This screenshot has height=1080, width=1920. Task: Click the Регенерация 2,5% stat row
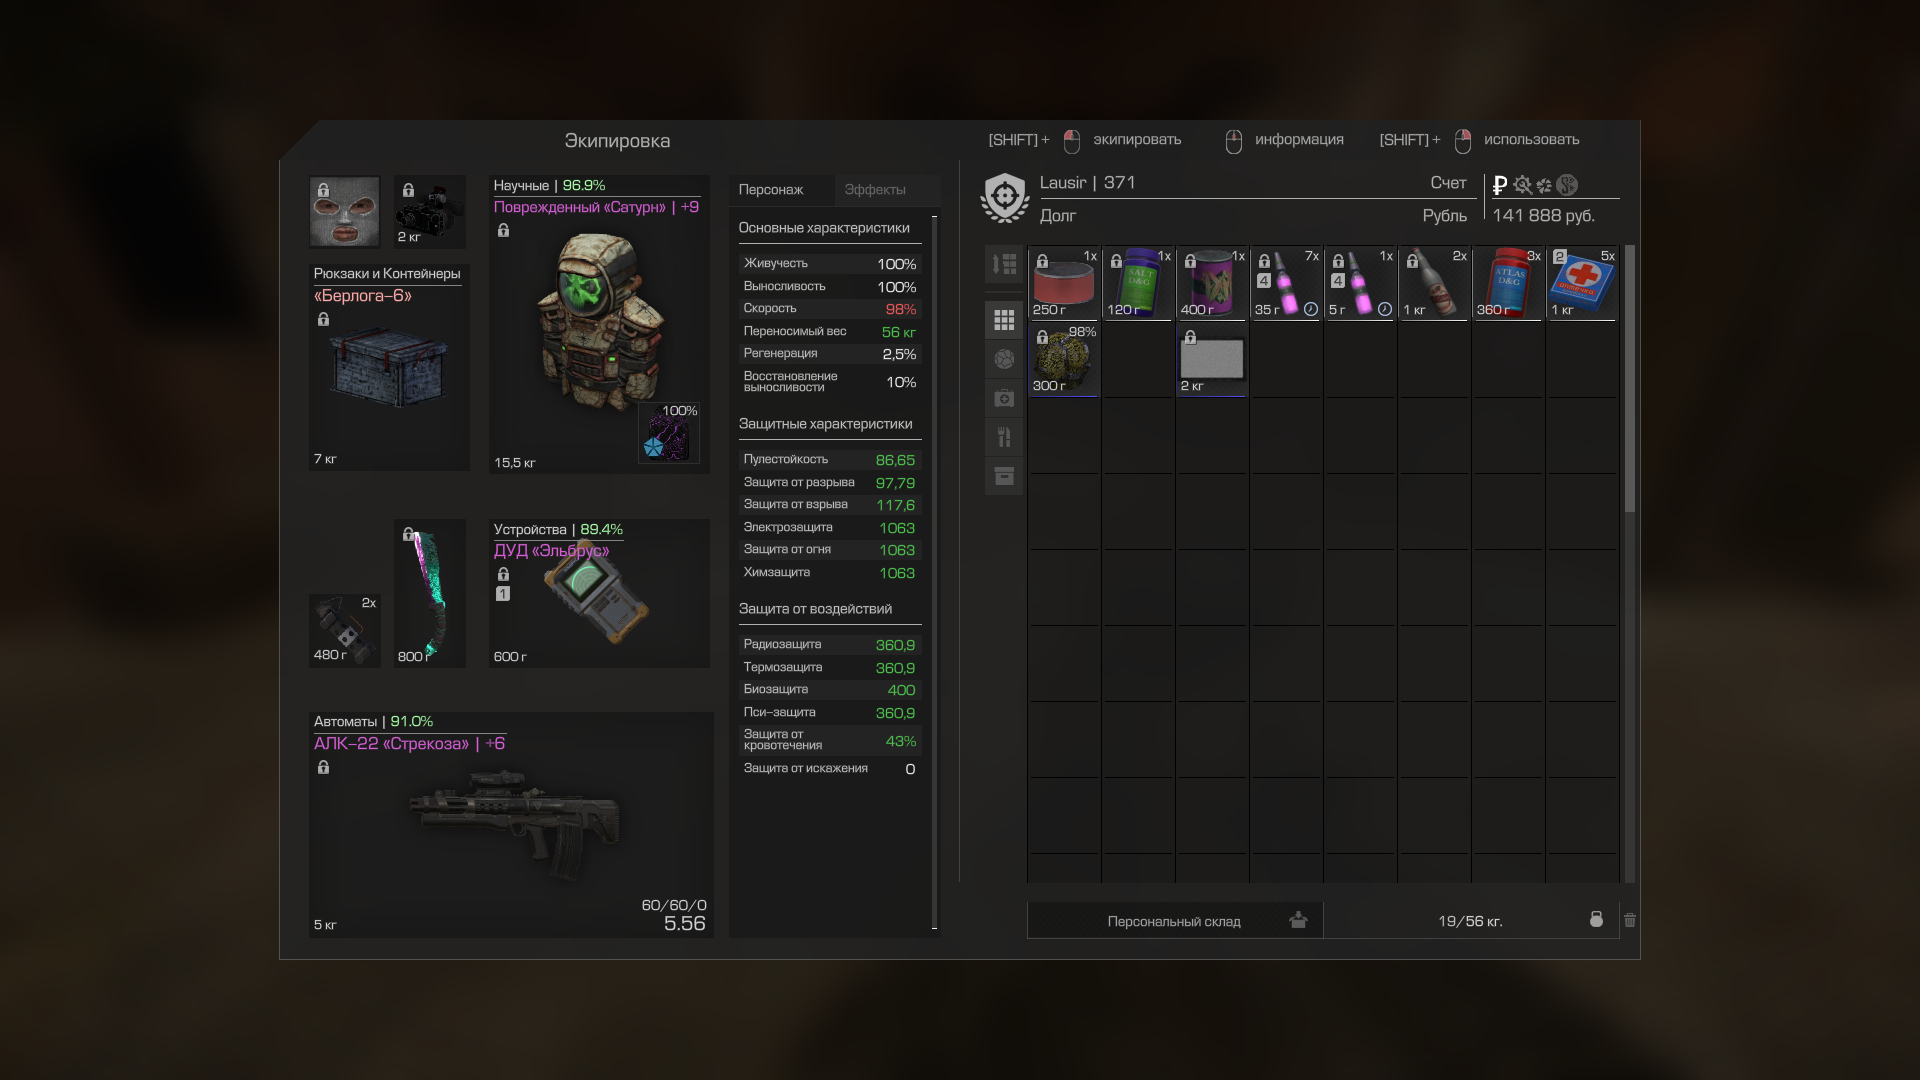coord(829,354)
